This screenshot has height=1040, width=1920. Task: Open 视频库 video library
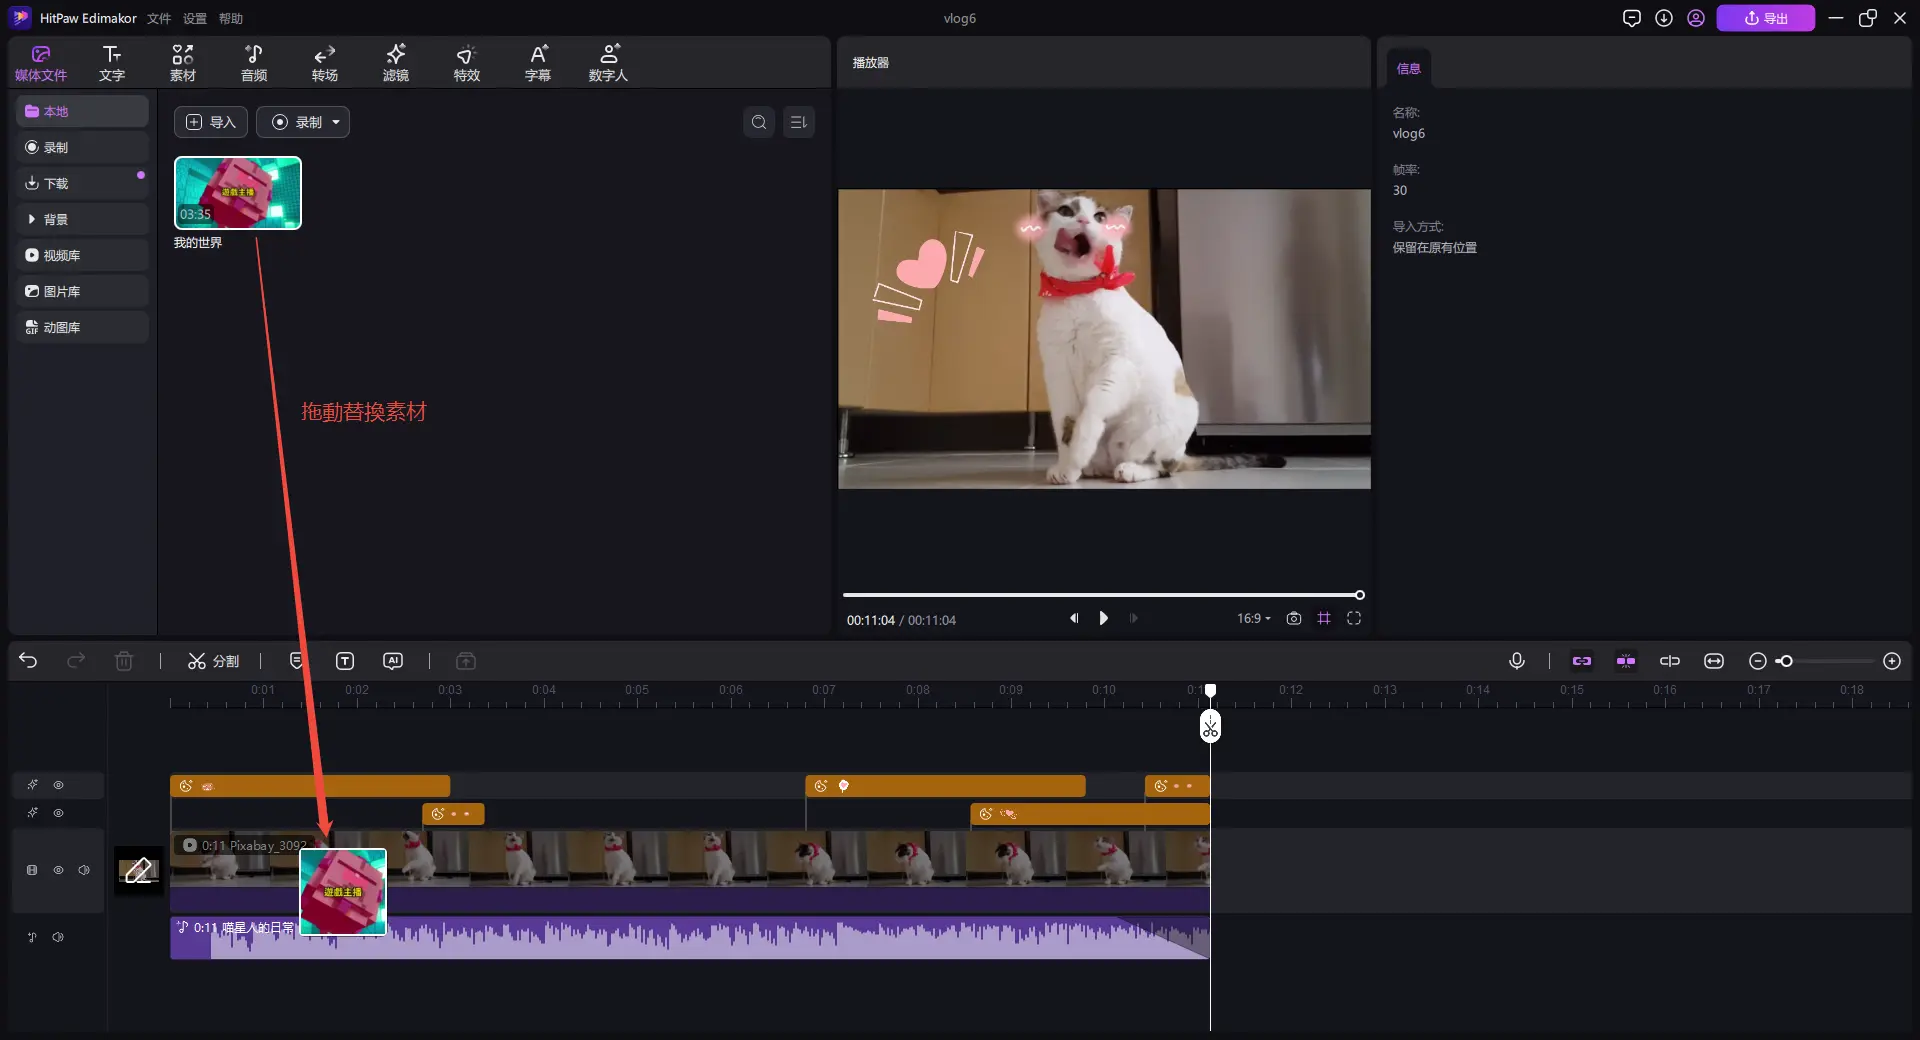pos(82,255)
